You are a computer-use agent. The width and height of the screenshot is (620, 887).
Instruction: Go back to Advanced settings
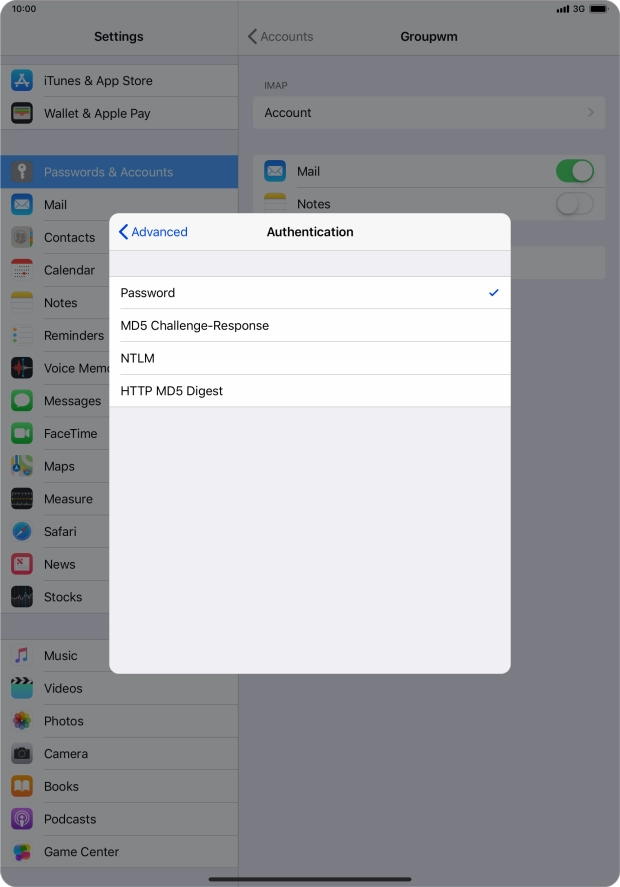click(x=153, y=232)
